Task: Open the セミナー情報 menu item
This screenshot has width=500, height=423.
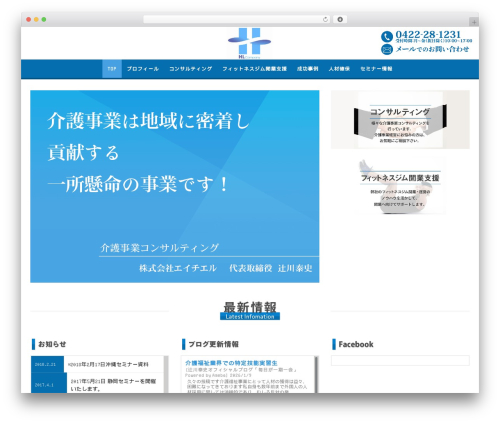Action: pyautogui.click(x=376, y=69)
